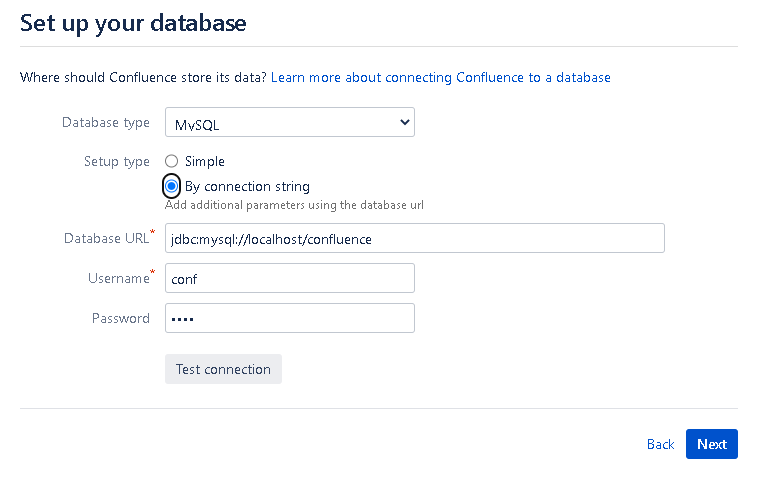This screenshot has height=480, width=762.
Task: Focus the Username input field
Action: pyautogui.click(x=290, y=278)
